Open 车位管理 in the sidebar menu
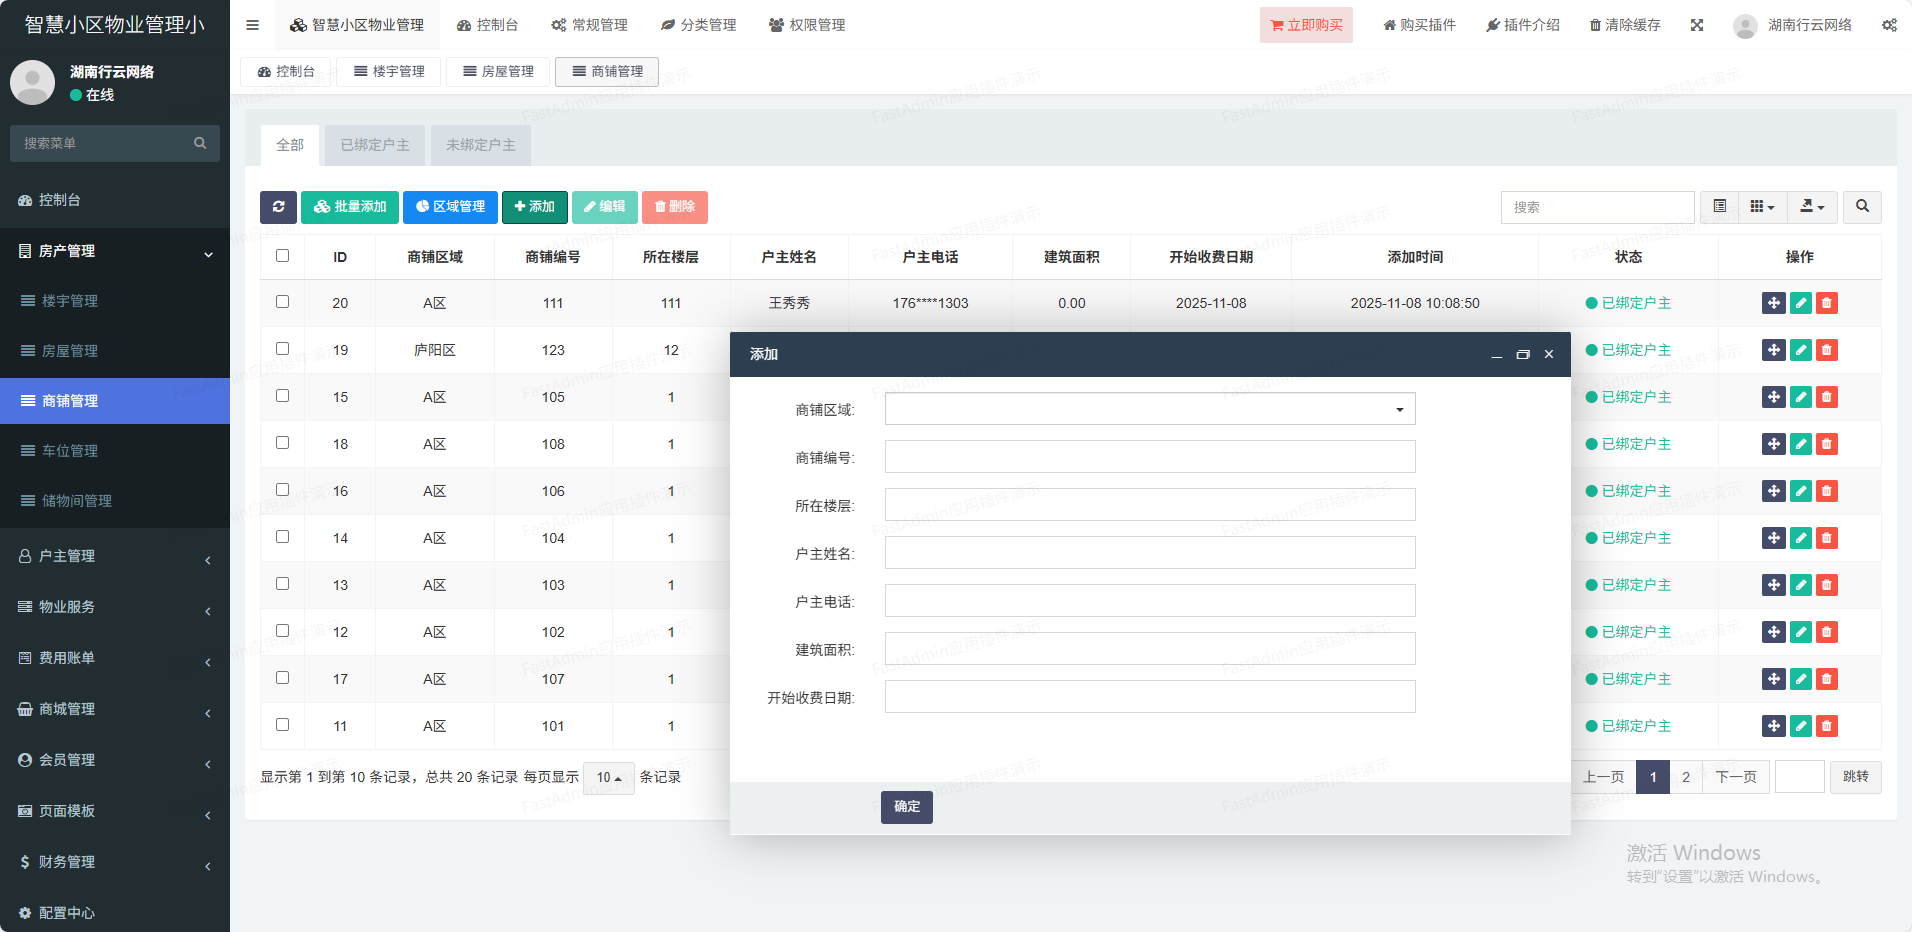This screenshot has width=1912, height=932. pyautogui.click(x=70, y=451)
